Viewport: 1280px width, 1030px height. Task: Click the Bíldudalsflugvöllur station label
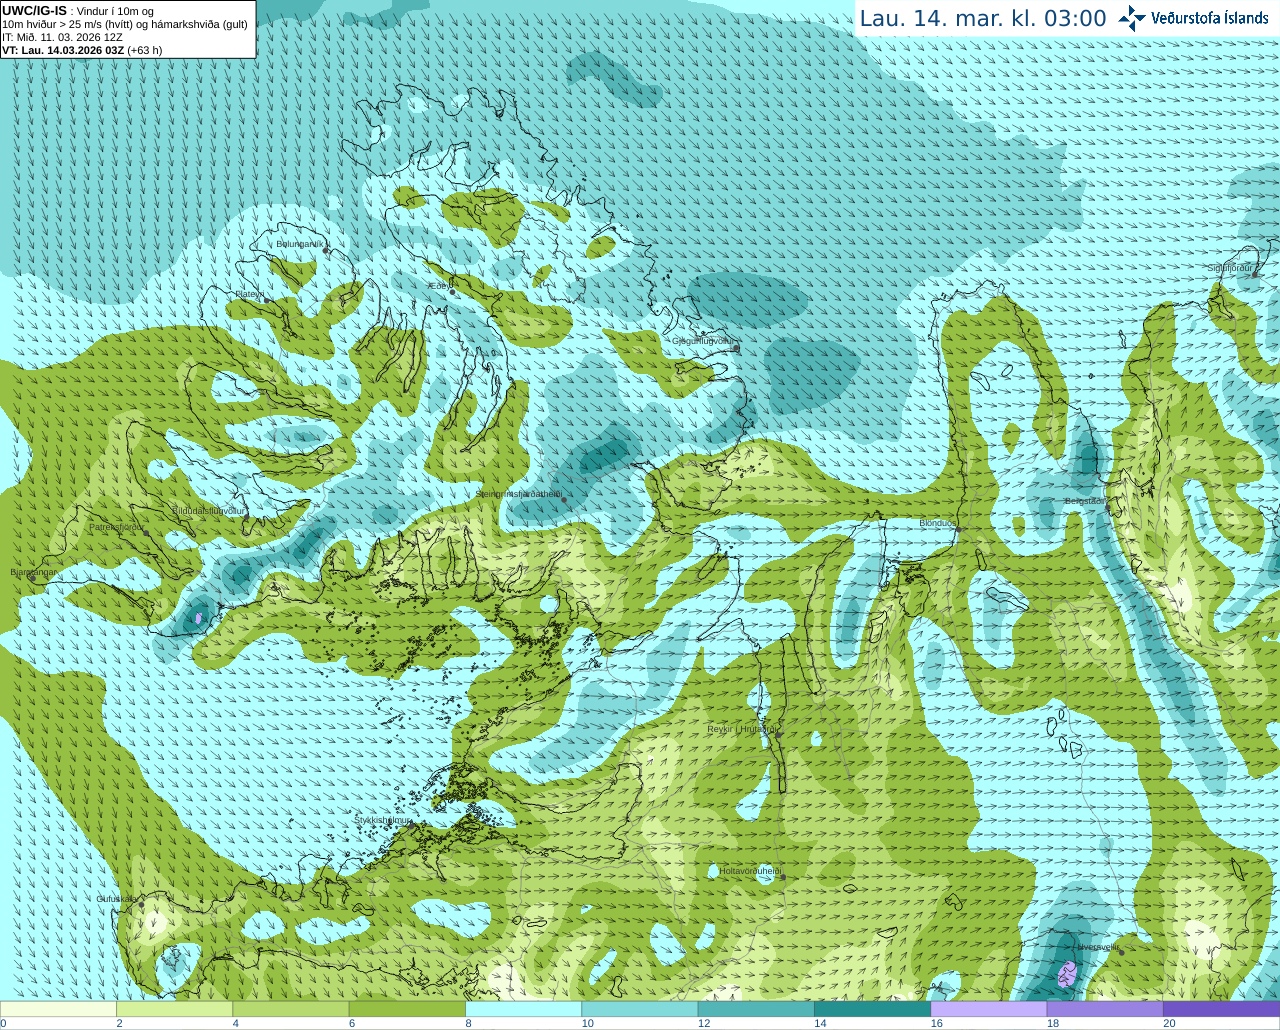[208, 510]
